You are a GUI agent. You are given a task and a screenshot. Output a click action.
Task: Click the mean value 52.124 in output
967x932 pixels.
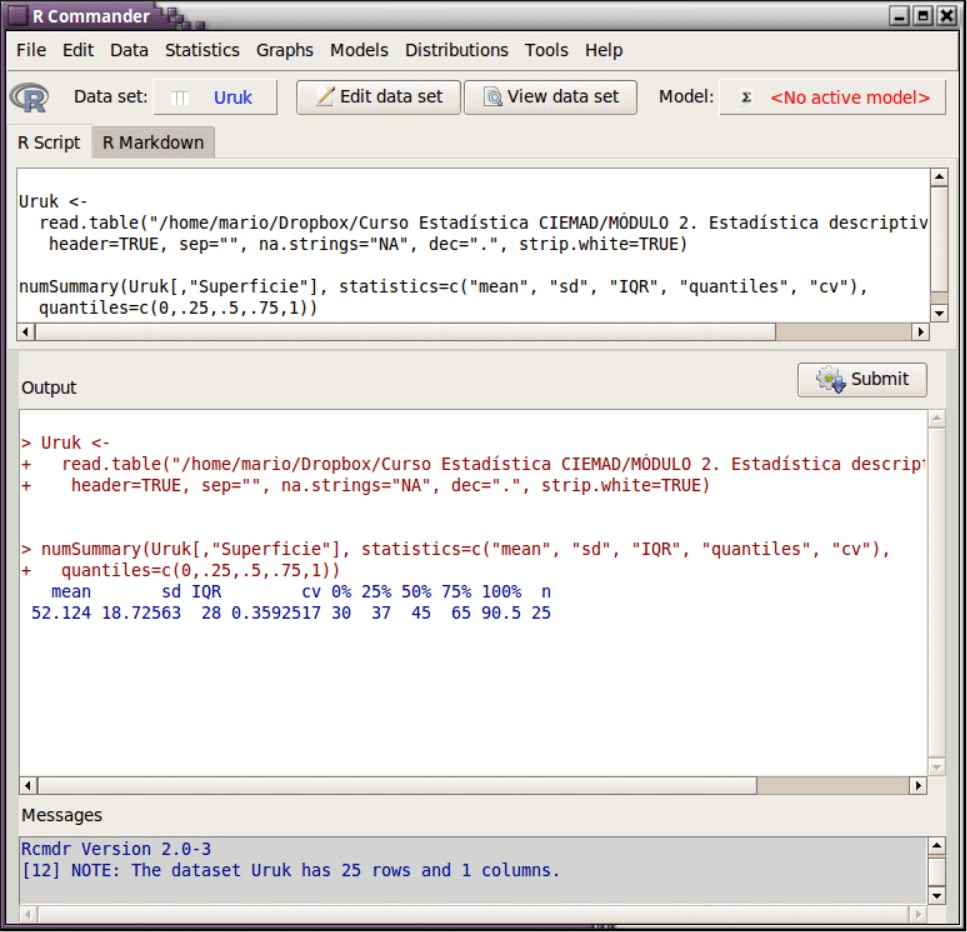[60, 612]
